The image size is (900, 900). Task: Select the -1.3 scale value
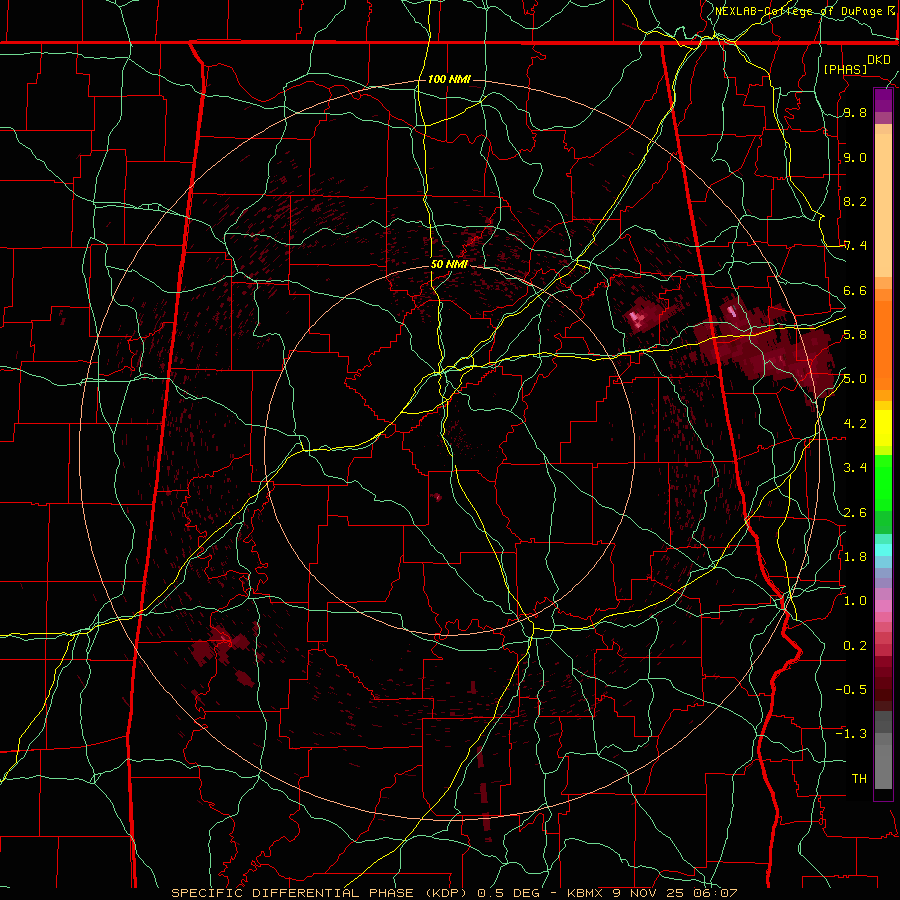pyautogui.click(x=851, y=735)
